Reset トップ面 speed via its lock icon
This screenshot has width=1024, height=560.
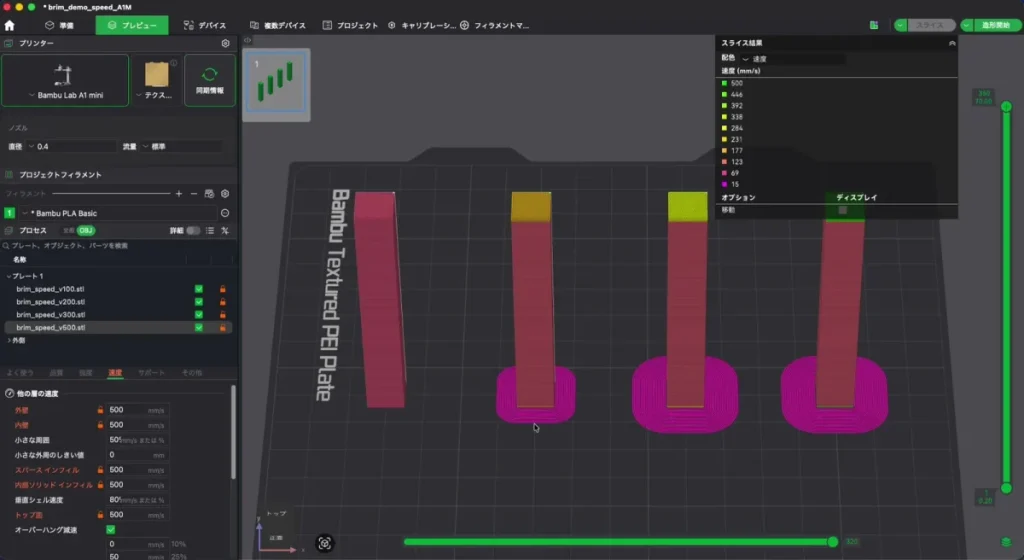[x=101, y=515]
